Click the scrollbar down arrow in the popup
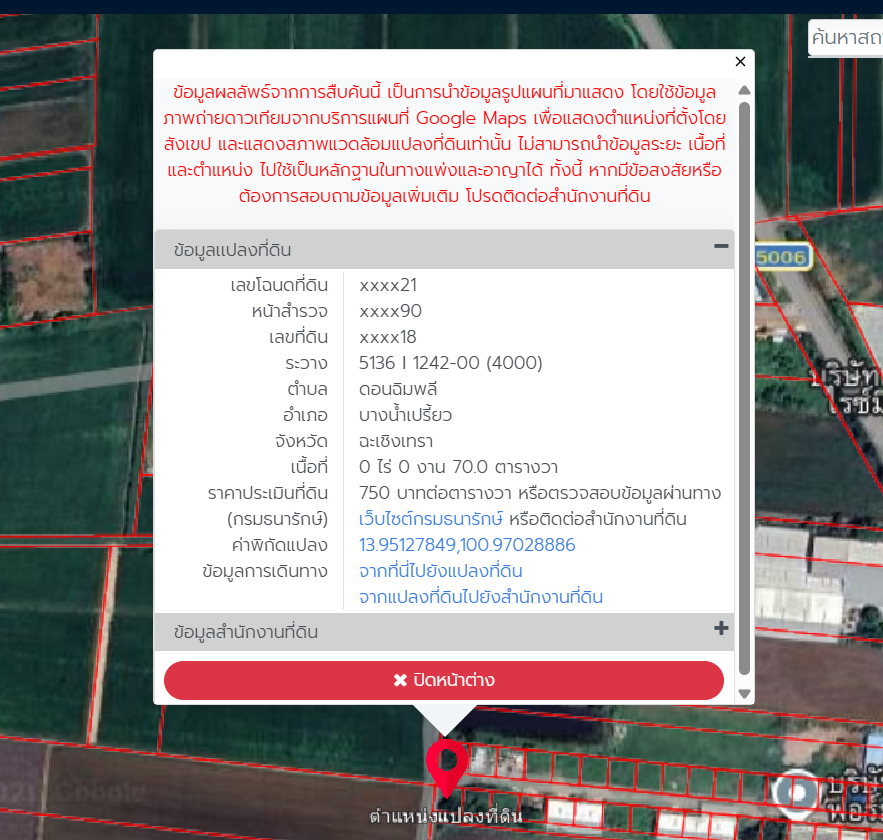Screen dimensions: 883x840 point(744,694)
